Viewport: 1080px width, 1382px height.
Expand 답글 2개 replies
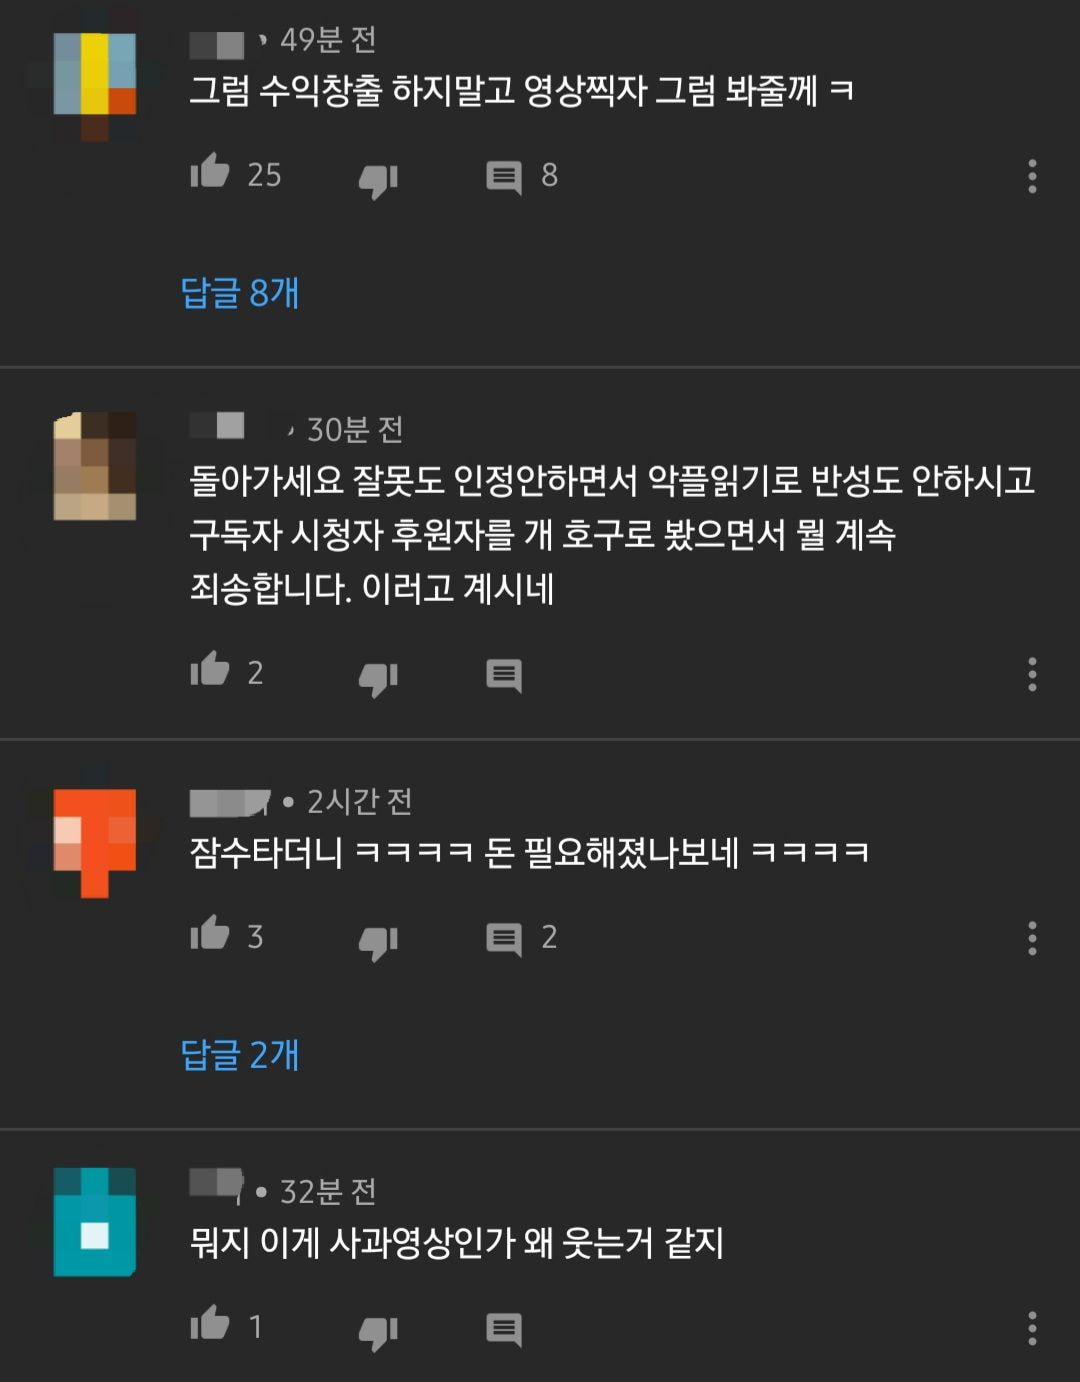pyautogui.click(x=240, y=1055)
